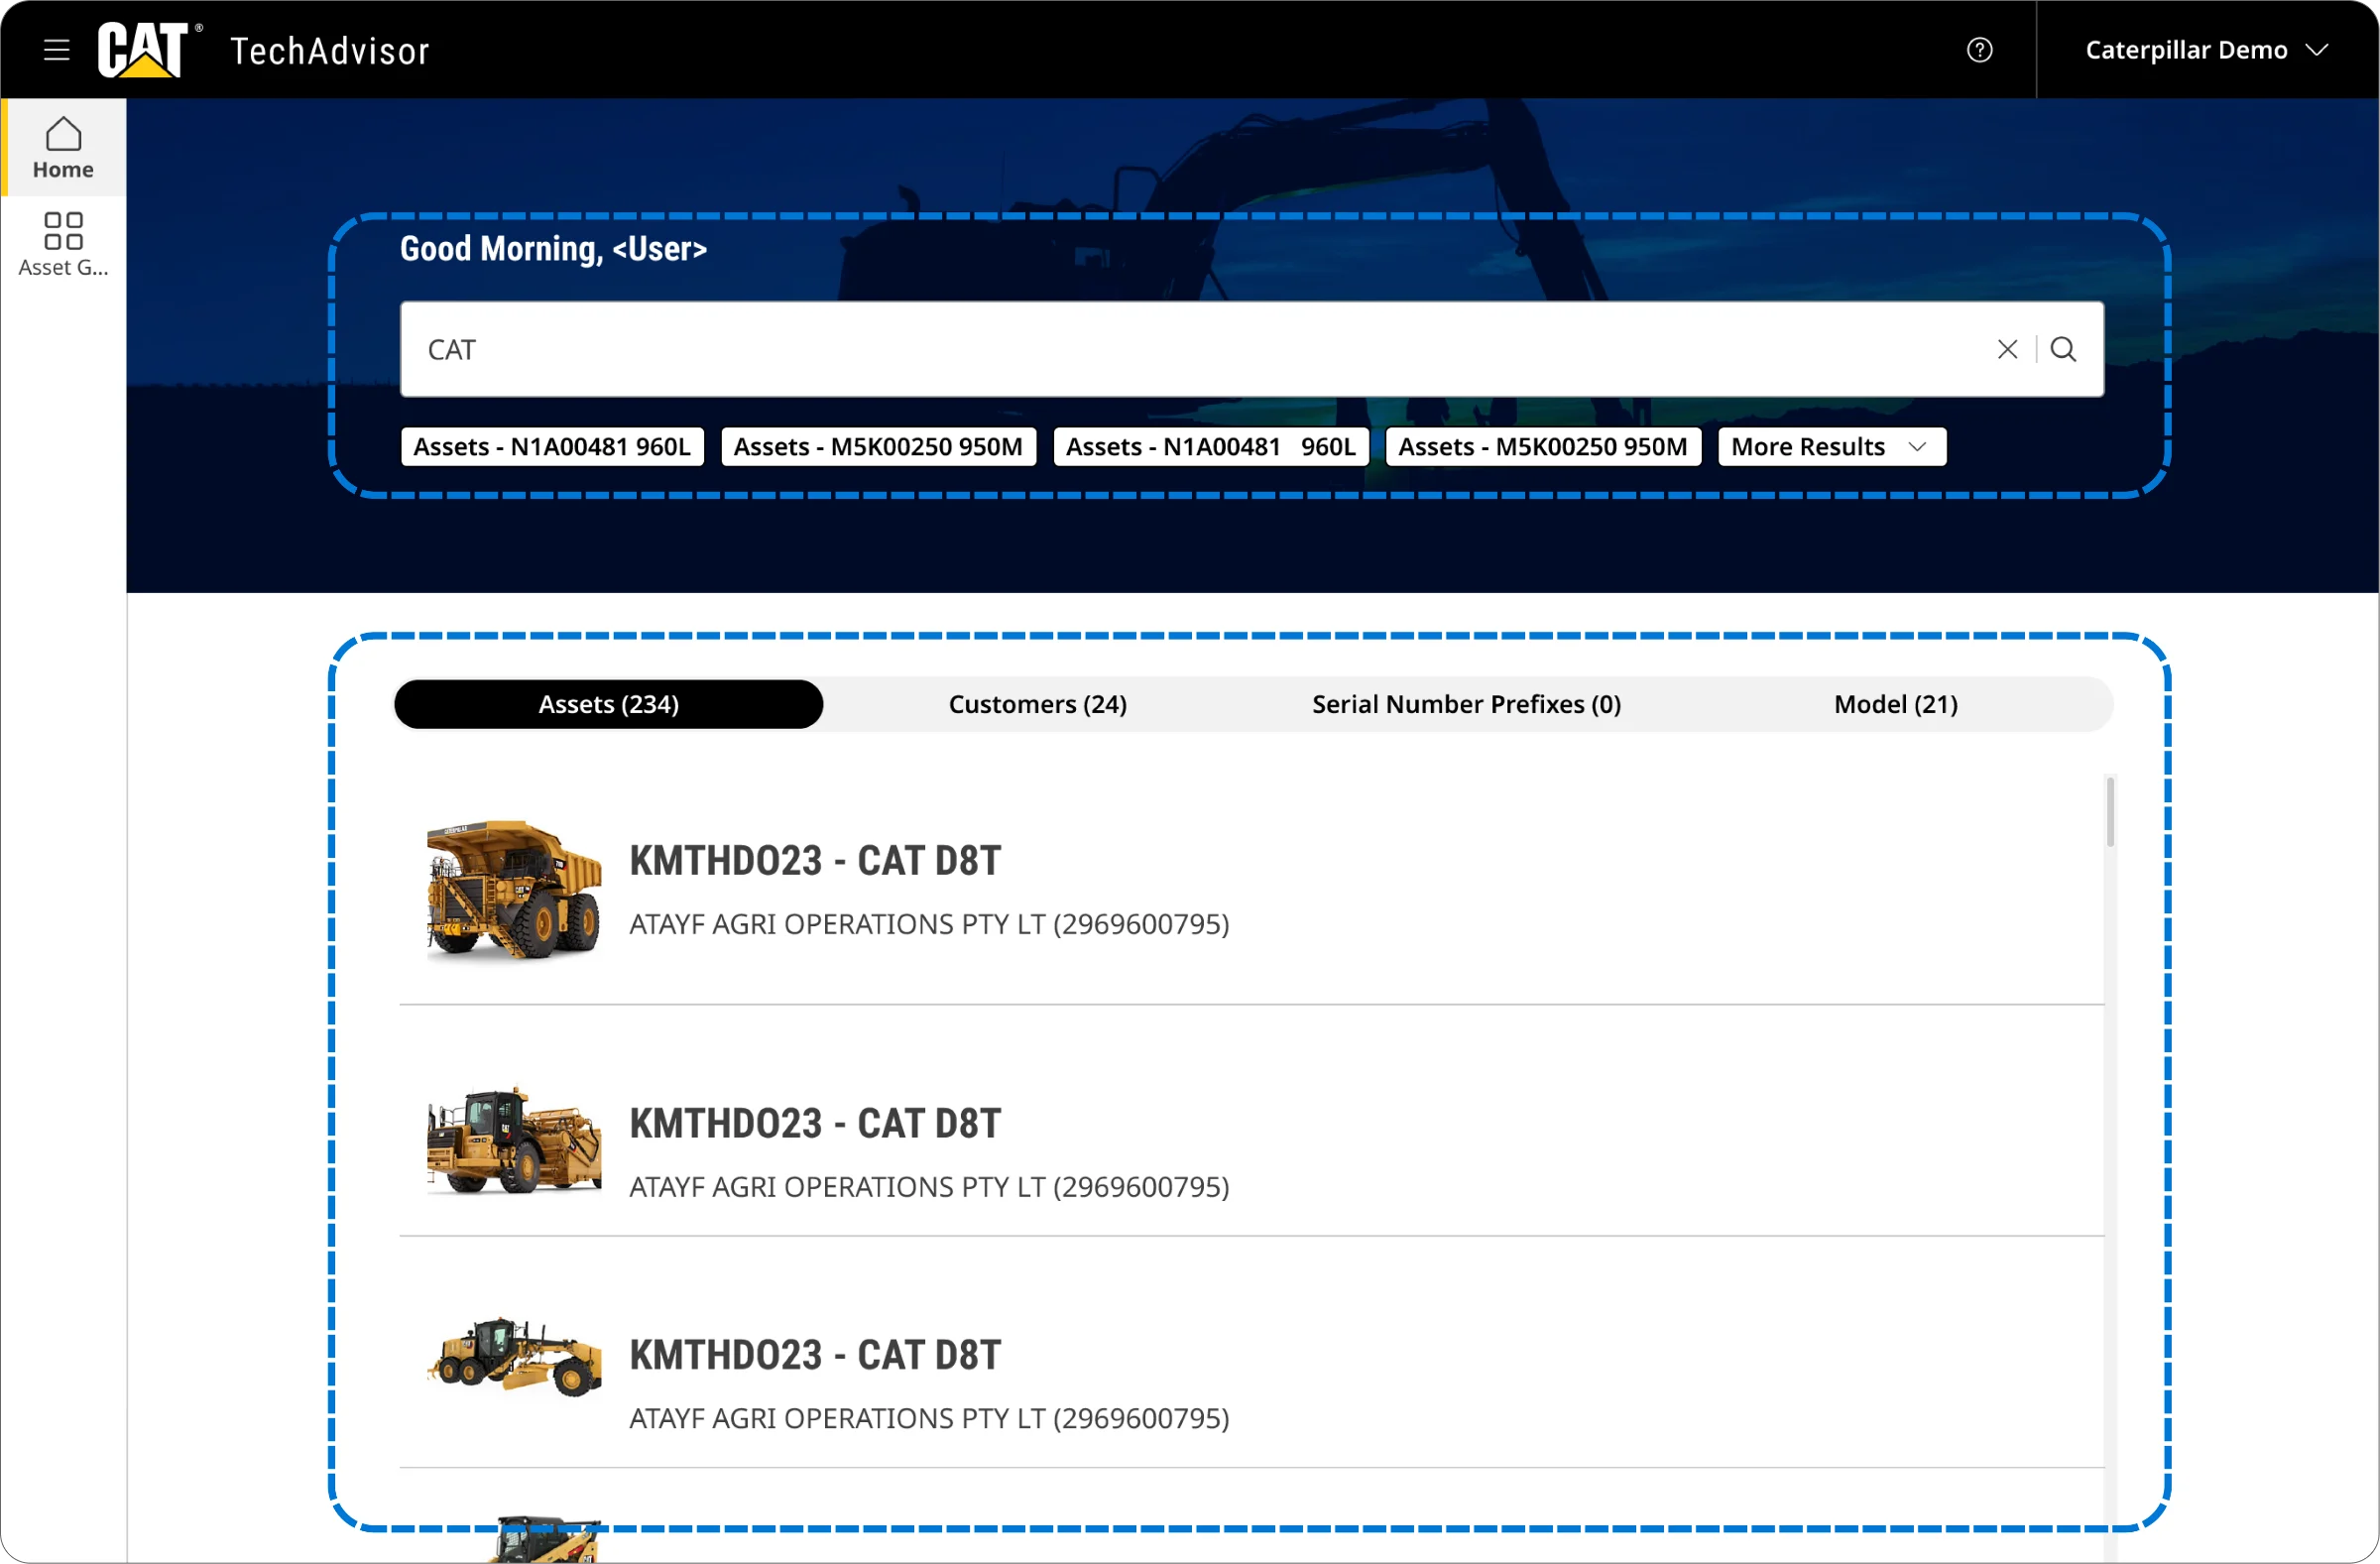Go to Home in the sidebar
This screenshot has height=1564, width=2380.
tap(63, 147)
